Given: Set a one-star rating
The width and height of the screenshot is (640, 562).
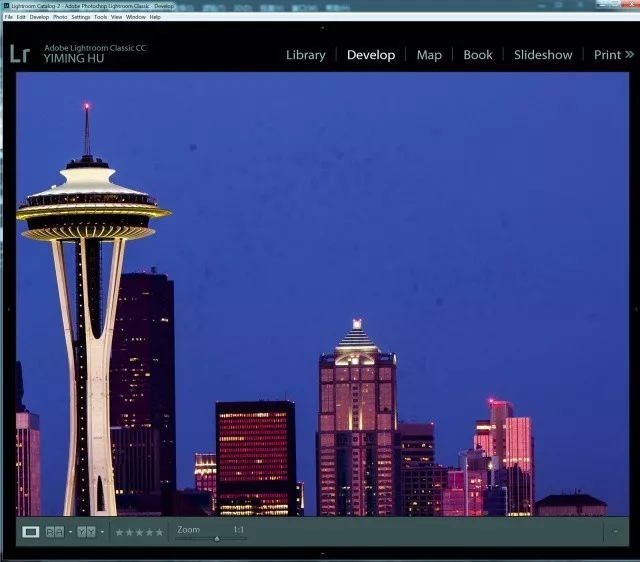Looking at the screenshot, I should (119, 532).
